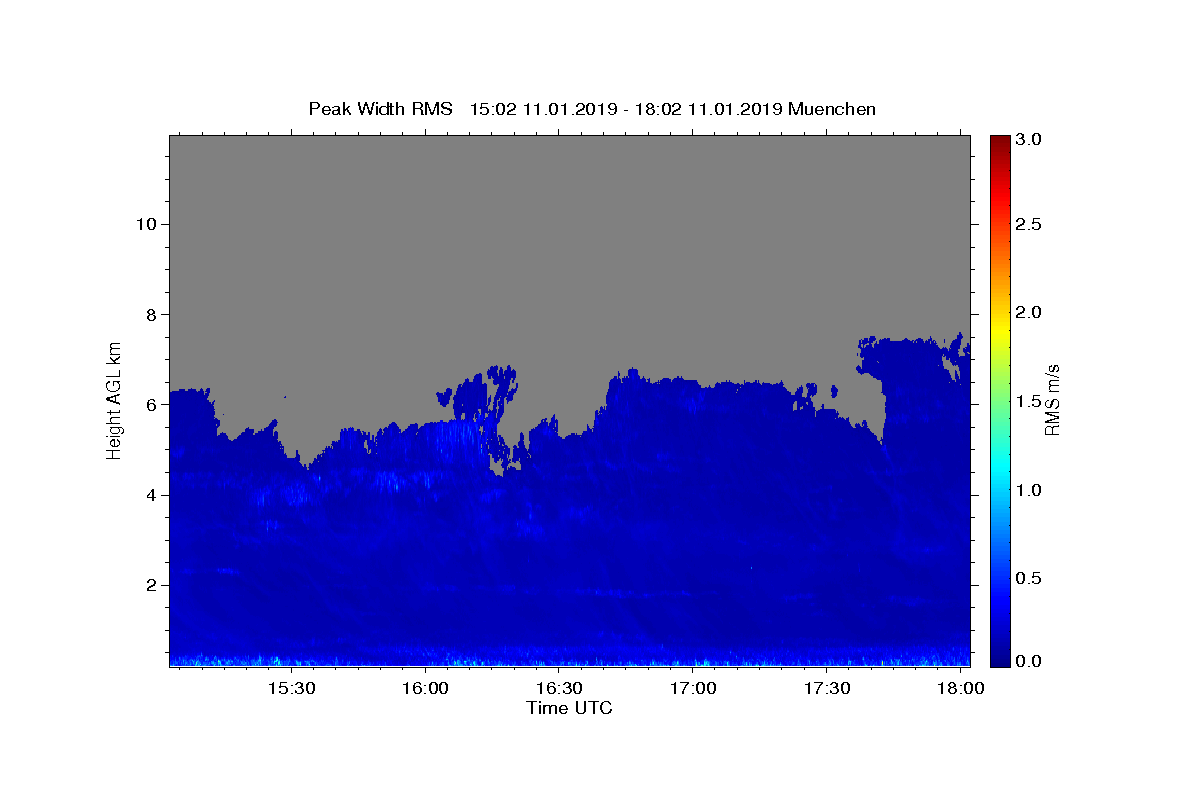Click the 17:30 time tick label

[x=827, y=689]
